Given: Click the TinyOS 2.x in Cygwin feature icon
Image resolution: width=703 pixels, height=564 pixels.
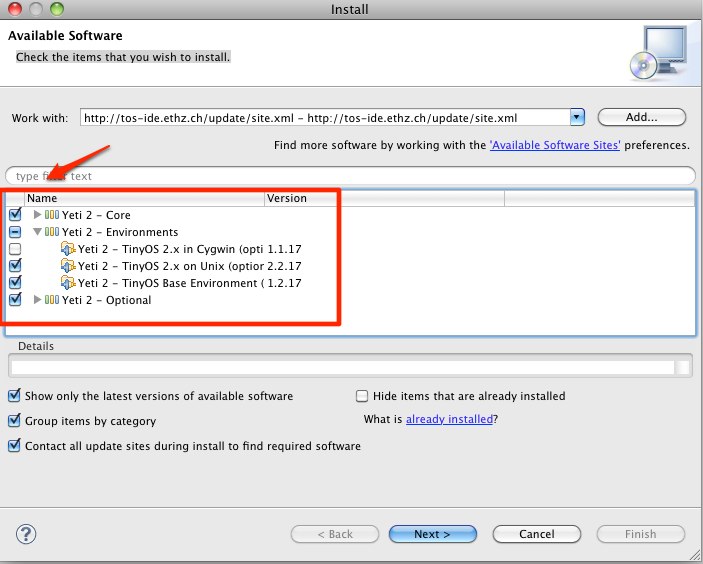Looking at the screenshot, I should pyautogui.click(x=68, y=249).
